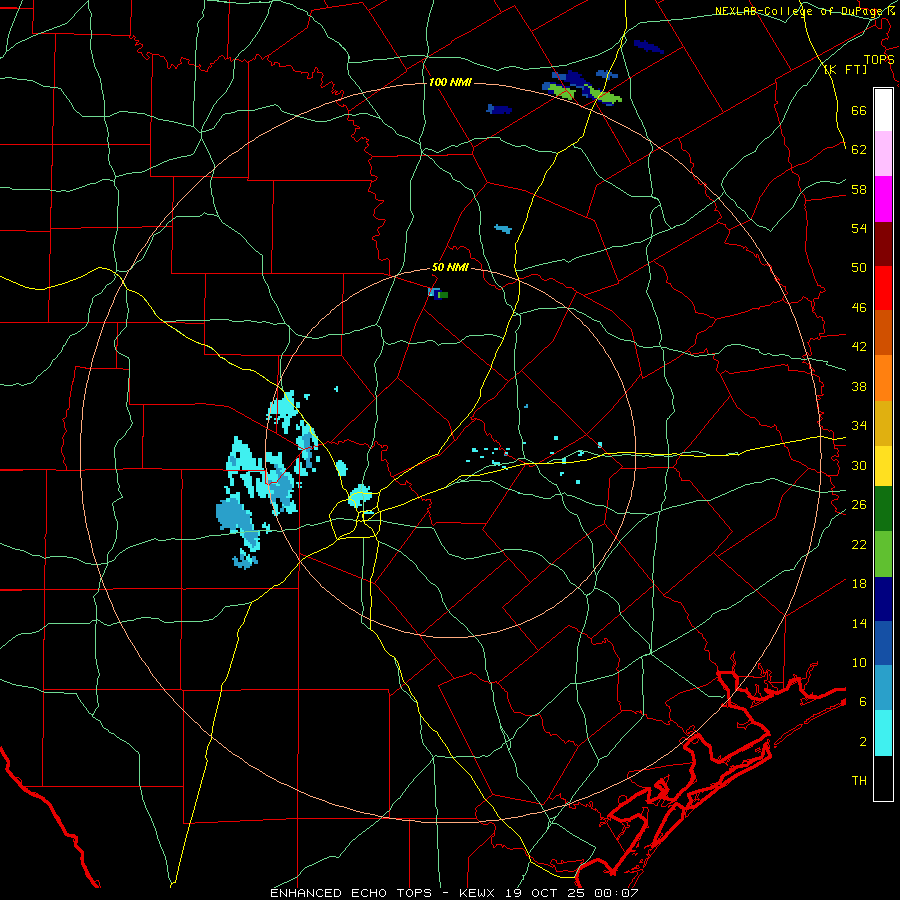Click the 14 scale value
Image resolution: width=900 pixels, height=900 pixels.
point(859,623)
